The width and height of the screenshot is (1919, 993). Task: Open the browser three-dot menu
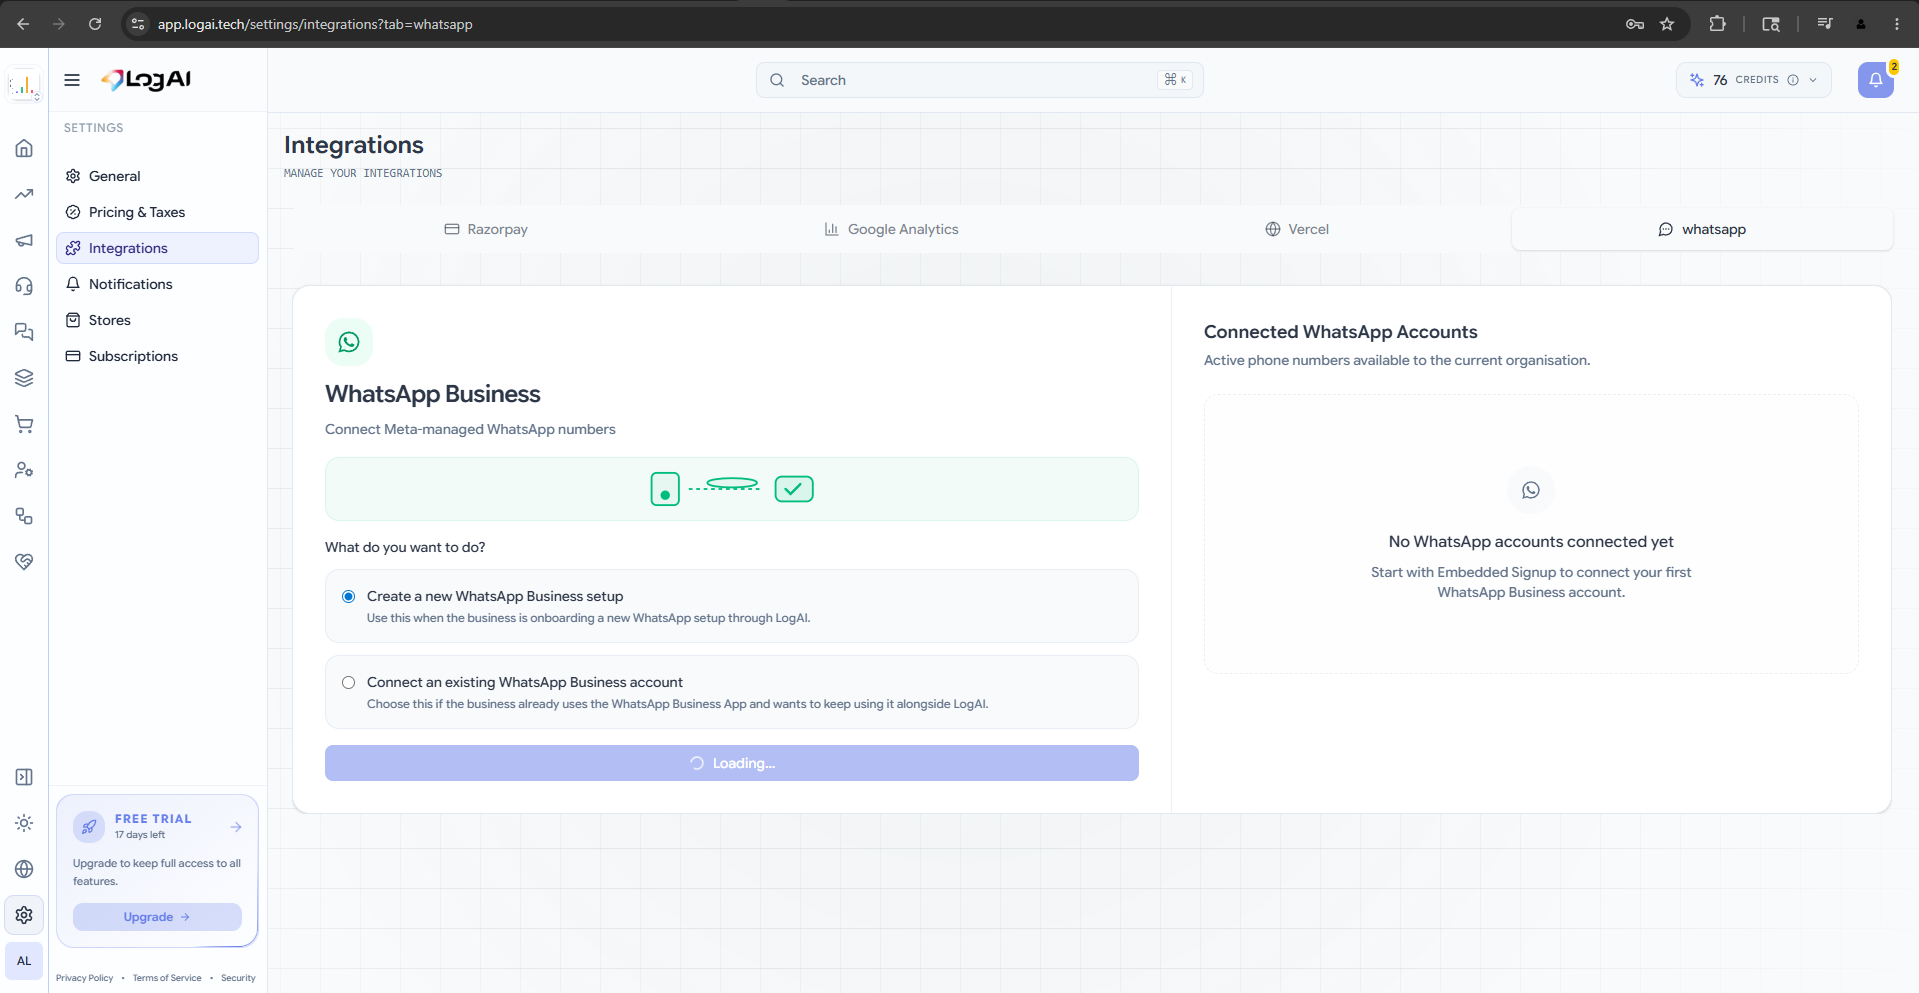click(x=1897, y=24)
